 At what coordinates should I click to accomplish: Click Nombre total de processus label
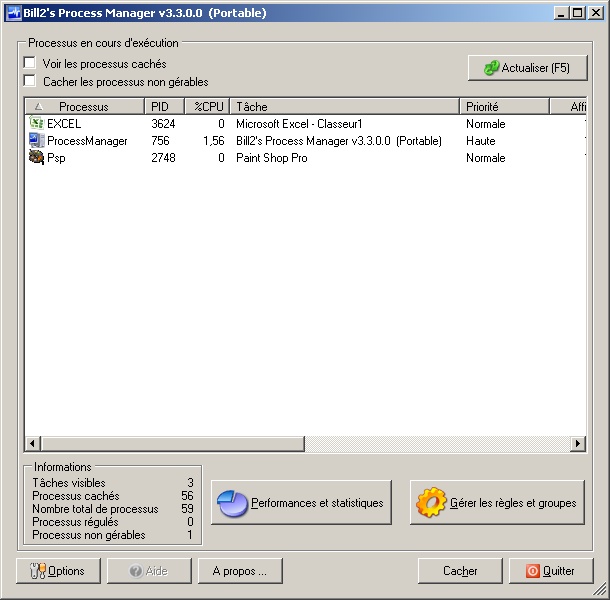pos(95,509)
